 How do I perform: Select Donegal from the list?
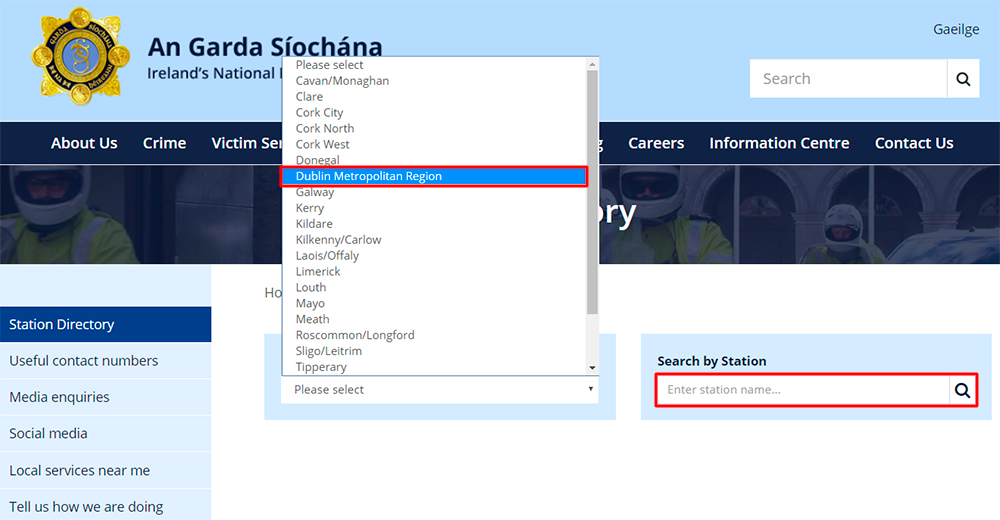[434, 160]
